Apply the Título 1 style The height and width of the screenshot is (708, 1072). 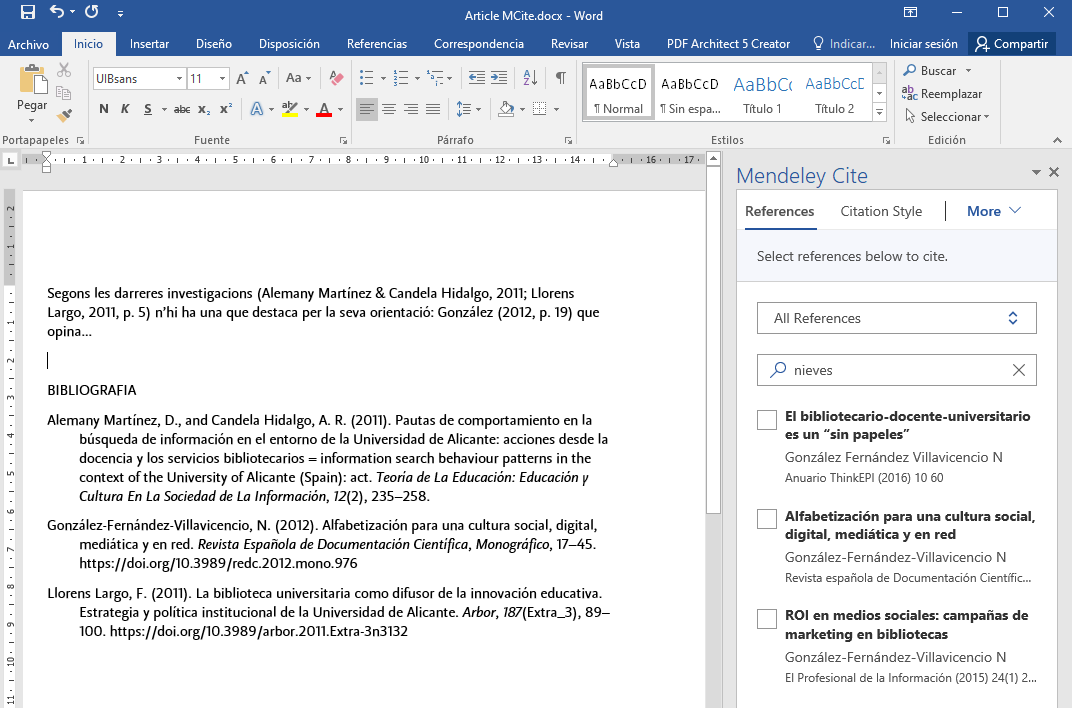tap(762, 94)
